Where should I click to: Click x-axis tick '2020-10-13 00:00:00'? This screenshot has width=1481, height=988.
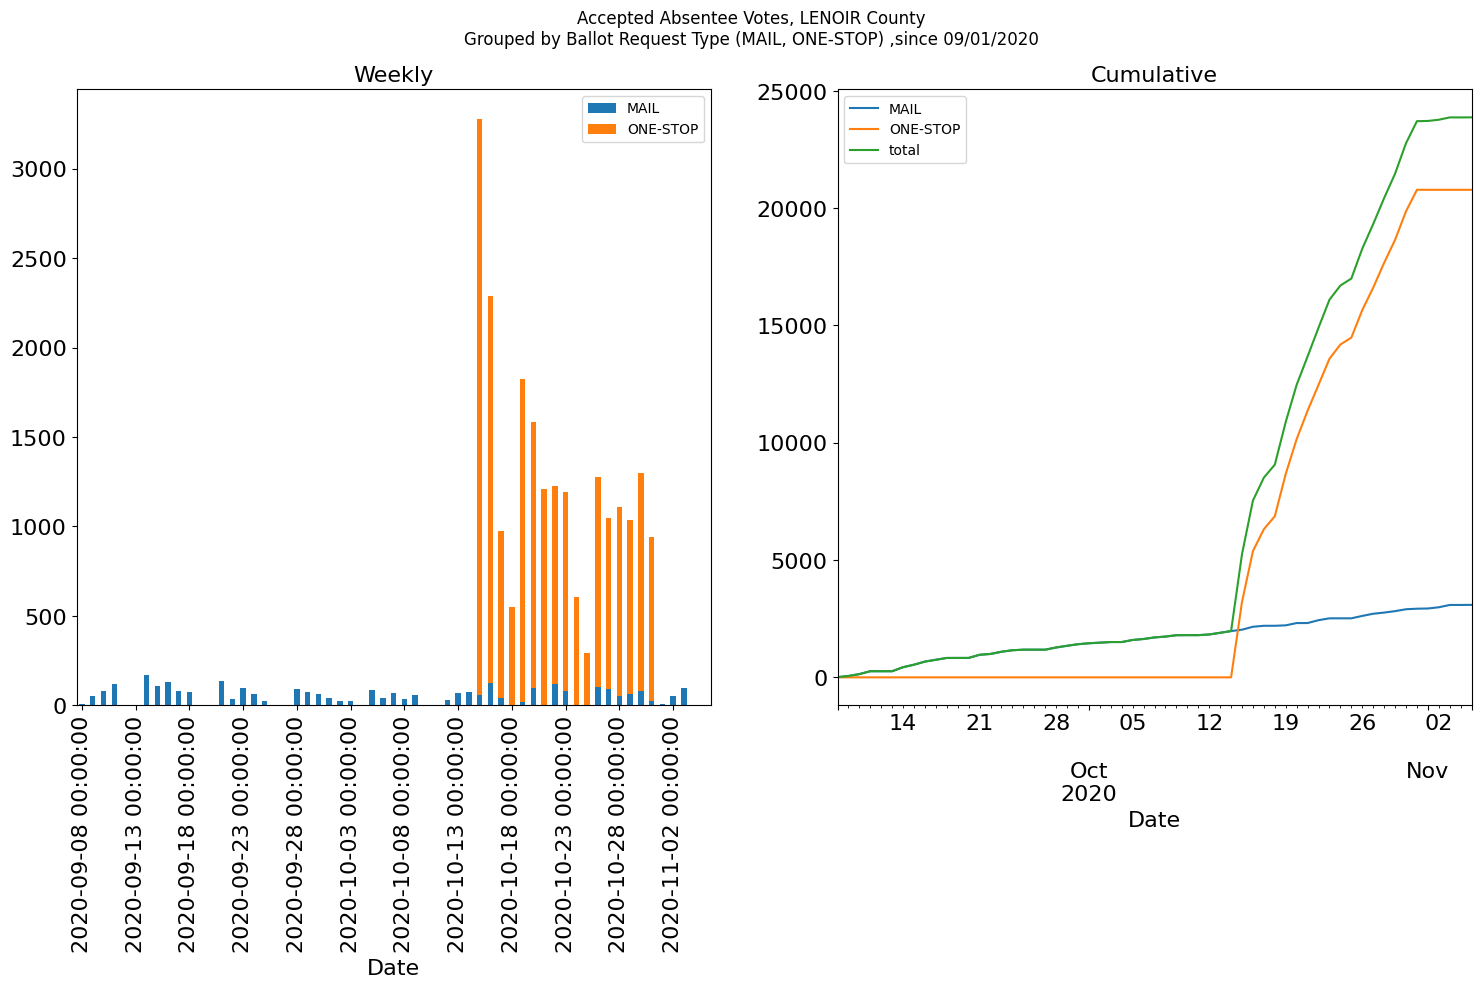pyautogui.click(x=457, y=833)
